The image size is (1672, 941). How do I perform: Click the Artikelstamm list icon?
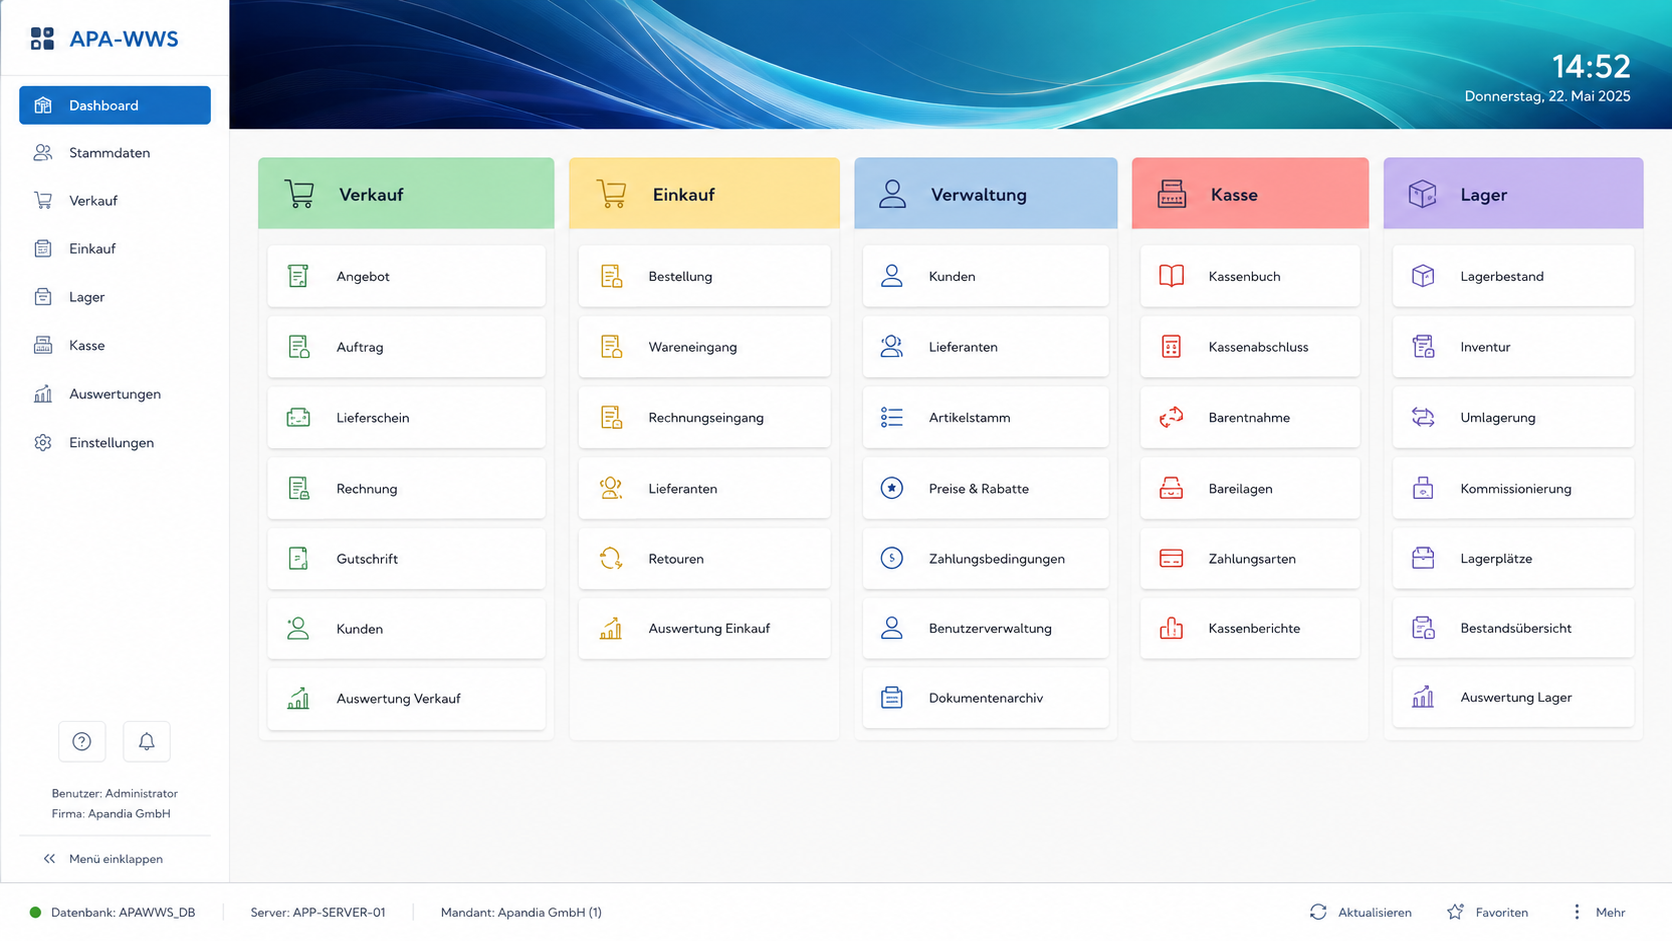891,417
